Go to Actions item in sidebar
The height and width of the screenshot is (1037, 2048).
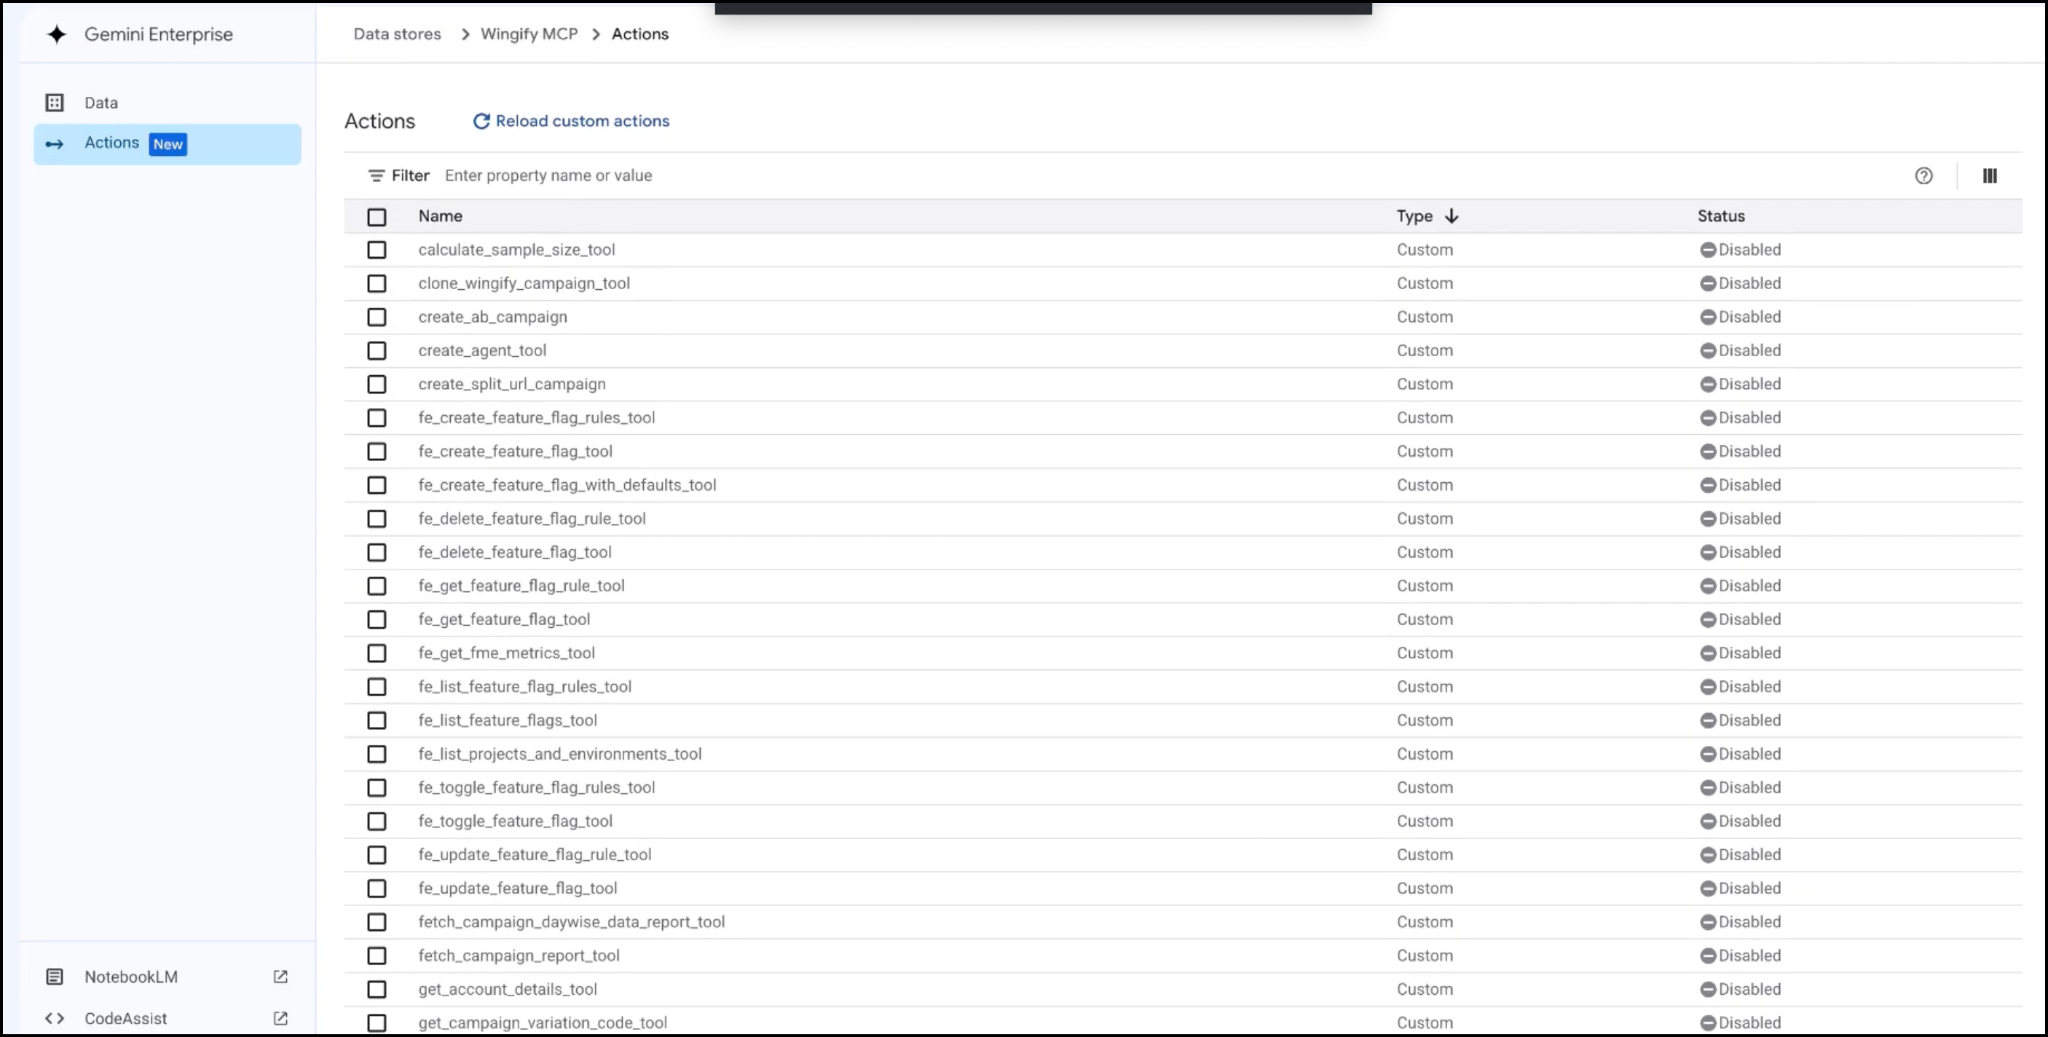pos(167,144)
